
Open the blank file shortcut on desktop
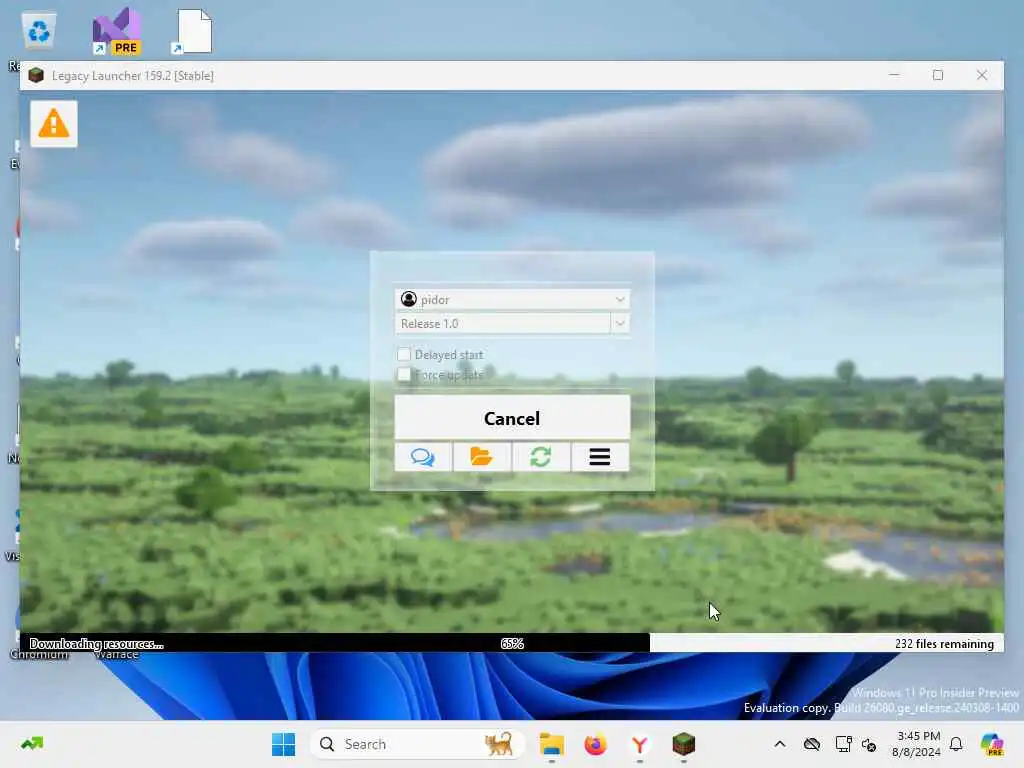tap(193, 31)
